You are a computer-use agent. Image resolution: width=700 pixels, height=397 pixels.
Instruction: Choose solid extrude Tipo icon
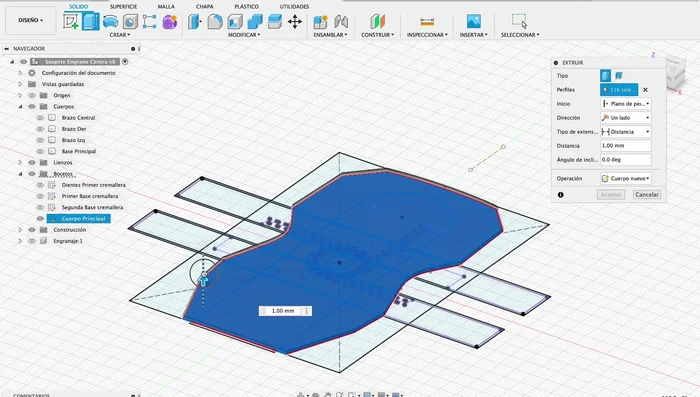coord(605,75)
